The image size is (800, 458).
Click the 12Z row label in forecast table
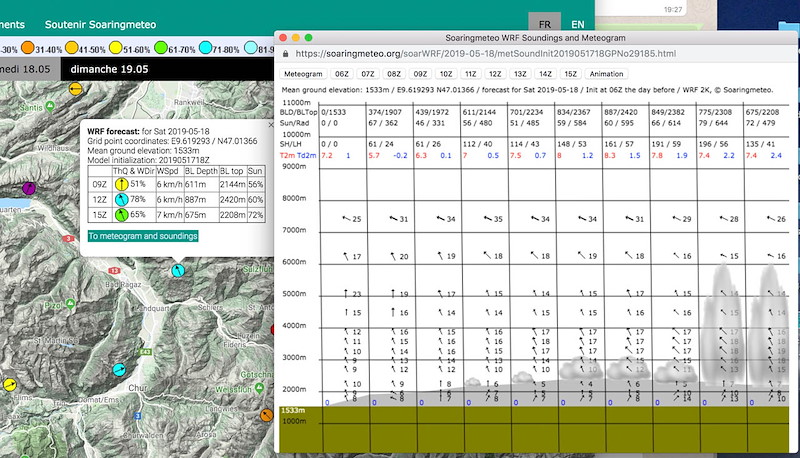click(99, 199)
